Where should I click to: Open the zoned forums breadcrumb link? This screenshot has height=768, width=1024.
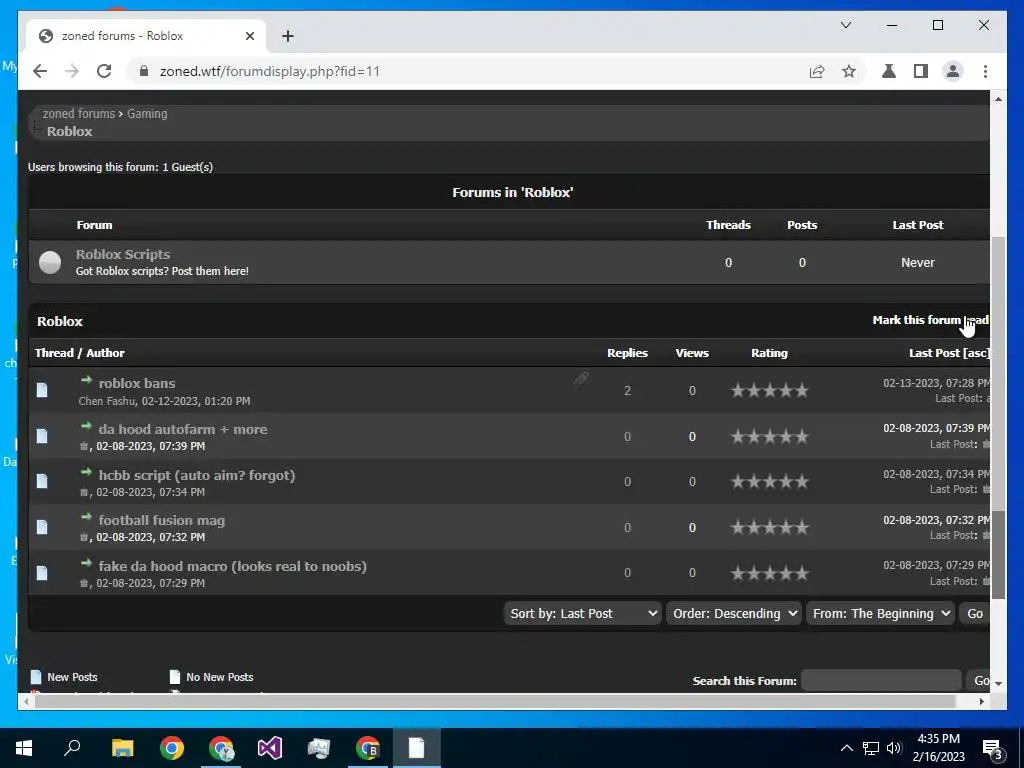(78, 114)
